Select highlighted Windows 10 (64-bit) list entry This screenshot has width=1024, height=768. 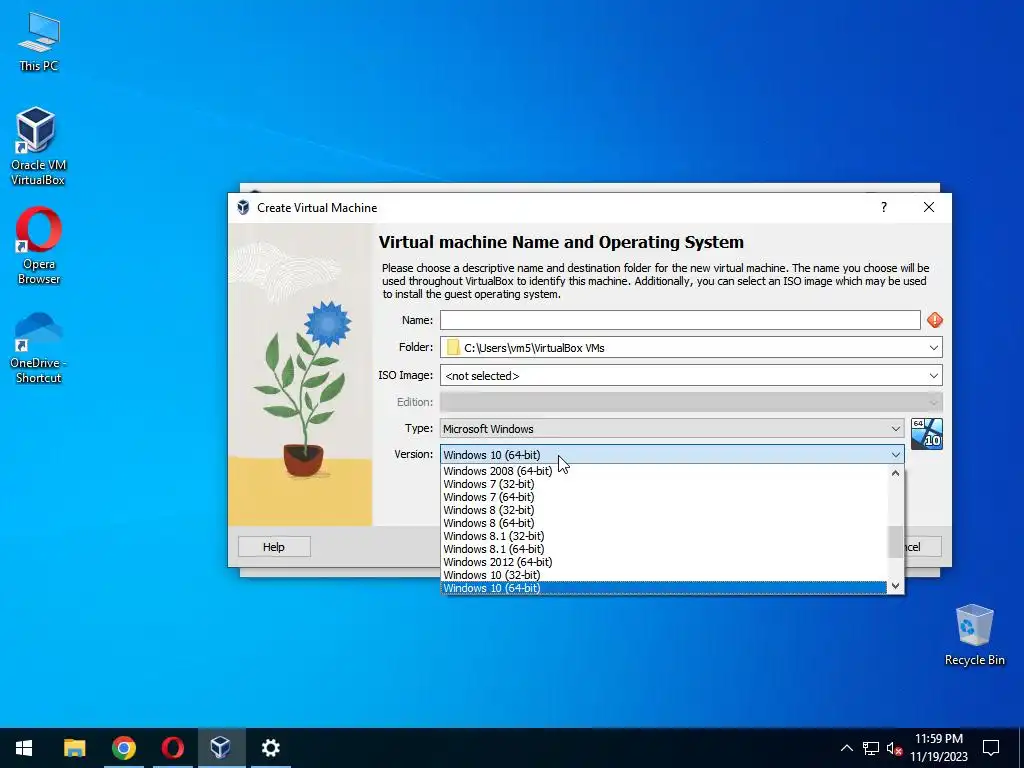[664, 588]
